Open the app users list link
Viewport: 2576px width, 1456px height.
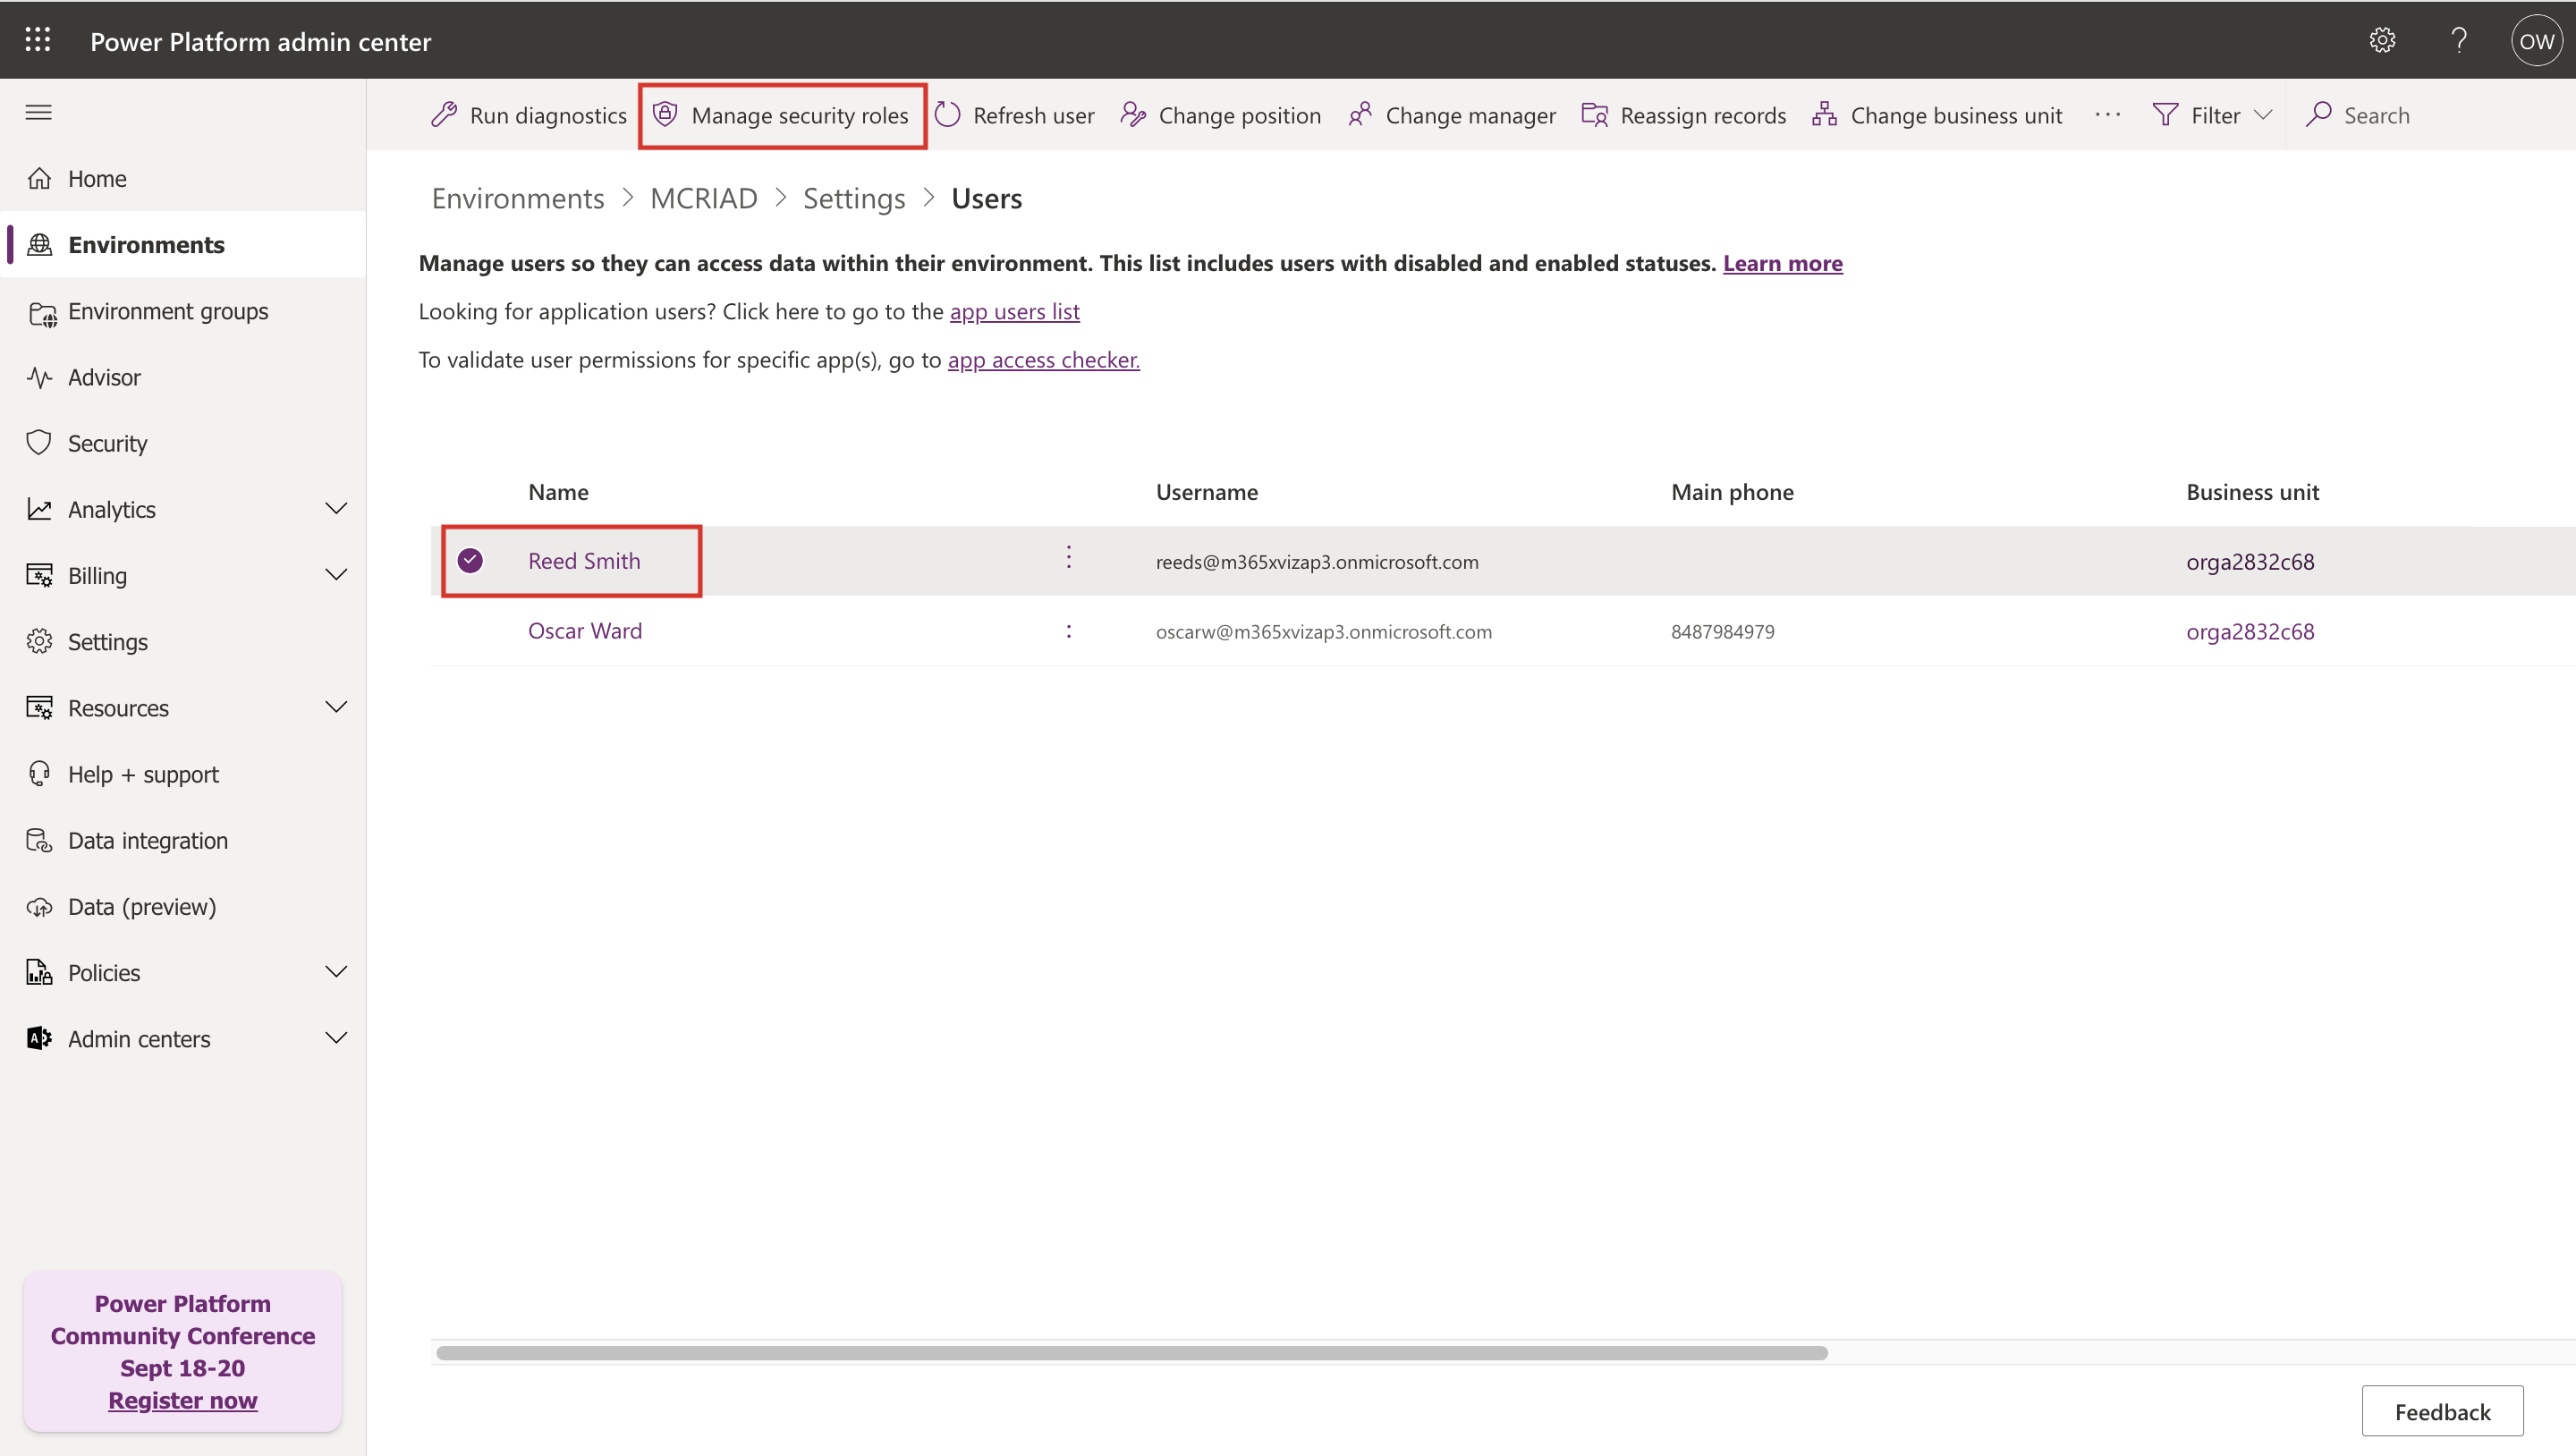point(1014,311)
